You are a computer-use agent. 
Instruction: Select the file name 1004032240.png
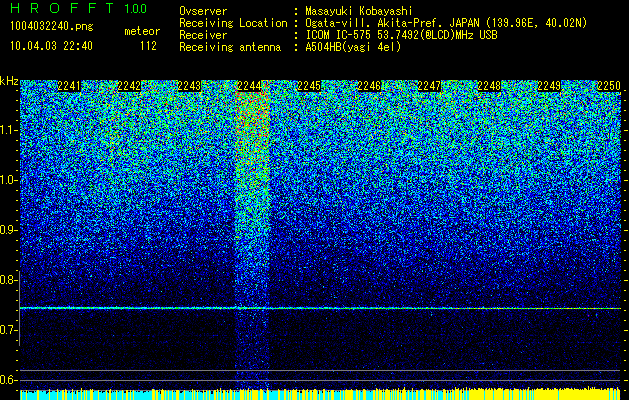pos(52,27)
